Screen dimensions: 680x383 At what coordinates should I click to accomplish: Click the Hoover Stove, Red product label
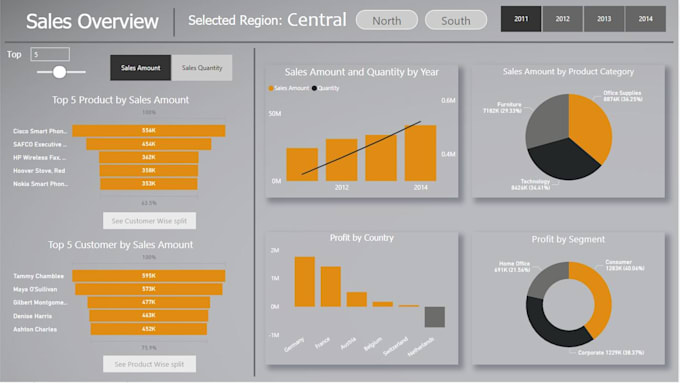(39, 171)
